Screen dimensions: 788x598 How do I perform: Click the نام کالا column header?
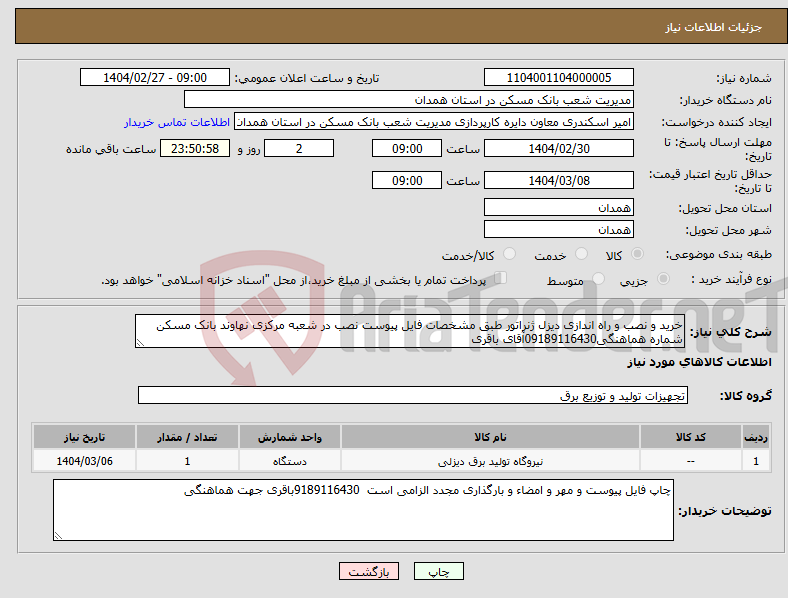(x=490, y=437)
